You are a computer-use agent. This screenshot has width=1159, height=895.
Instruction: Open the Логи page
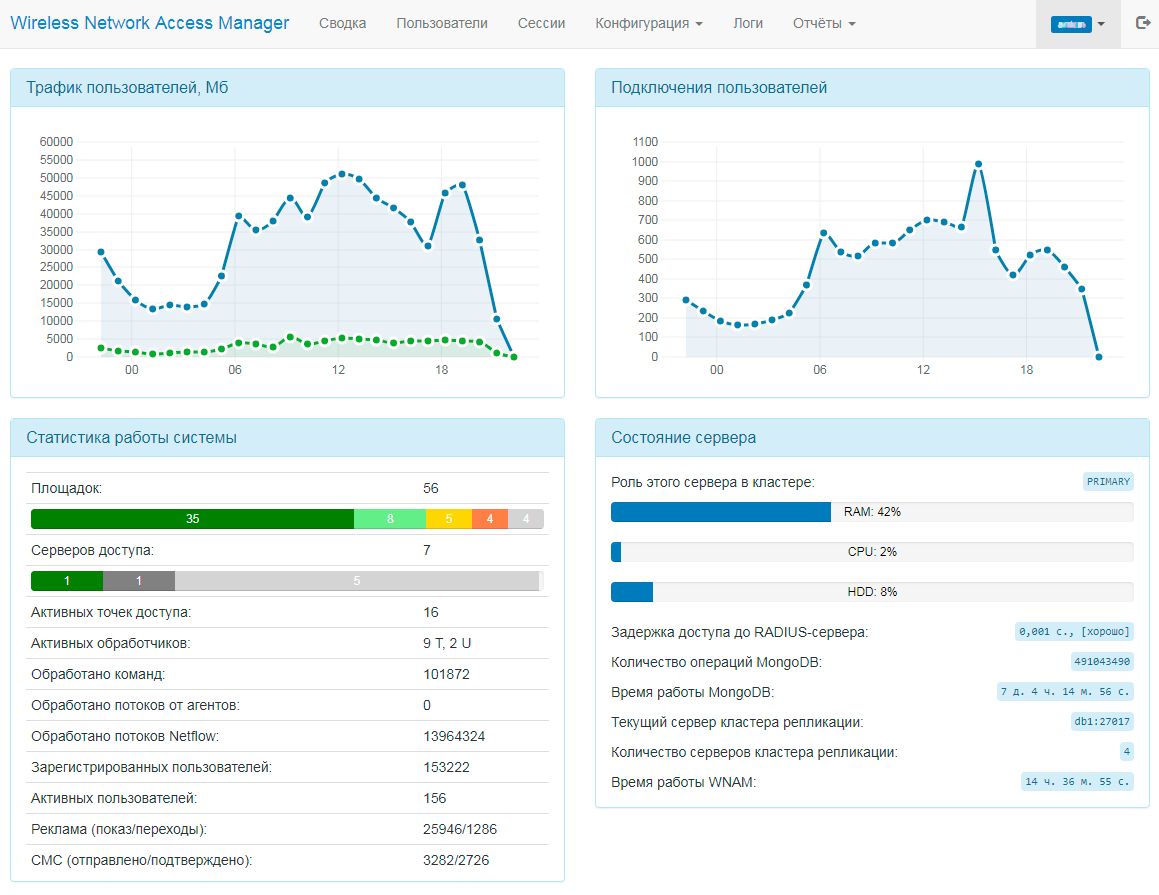[x=747, y=24]
